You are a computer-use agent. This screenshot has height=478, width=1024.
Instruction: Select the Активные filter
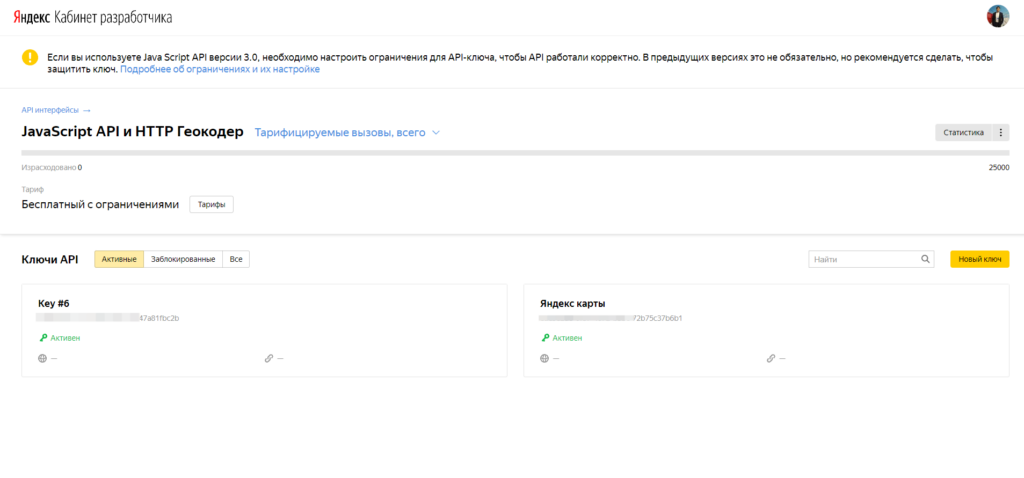[119, 259]
